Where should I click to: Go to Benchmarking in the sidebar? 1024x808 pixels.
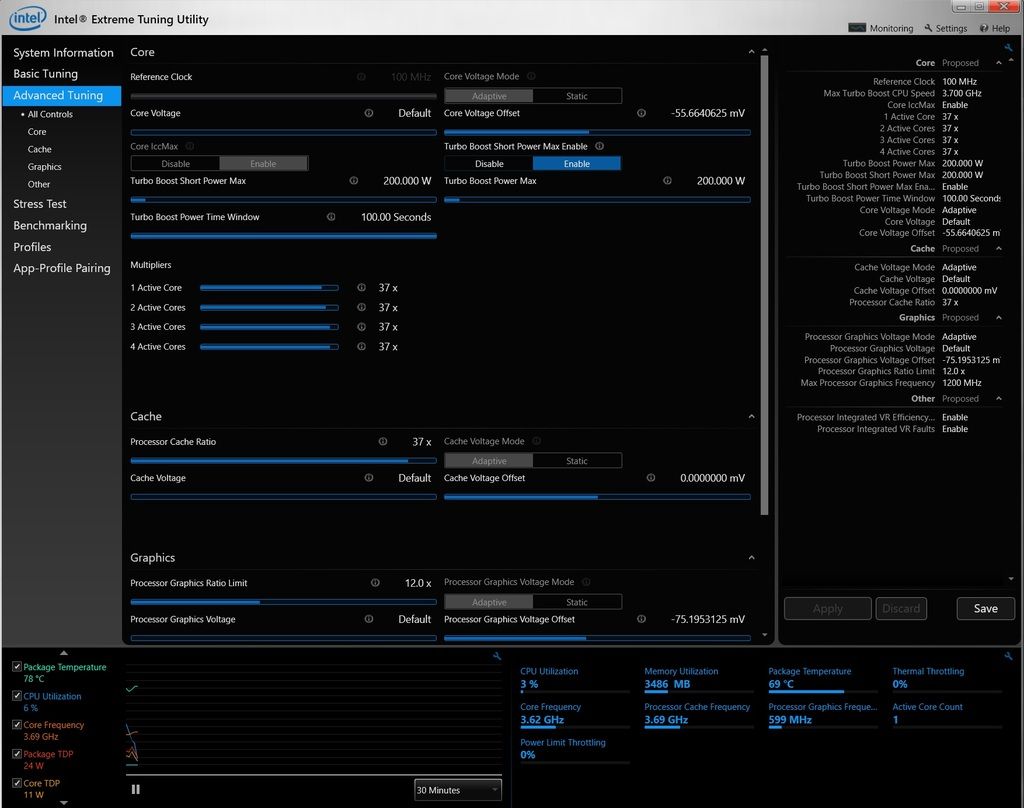pyautogui.click(x=50, y=226)
